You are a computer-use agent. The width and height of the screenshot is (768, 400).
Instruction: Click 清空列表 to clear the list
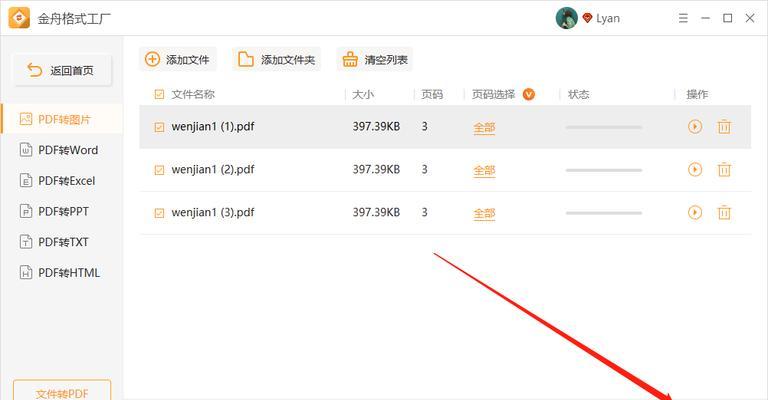[375, 60]
